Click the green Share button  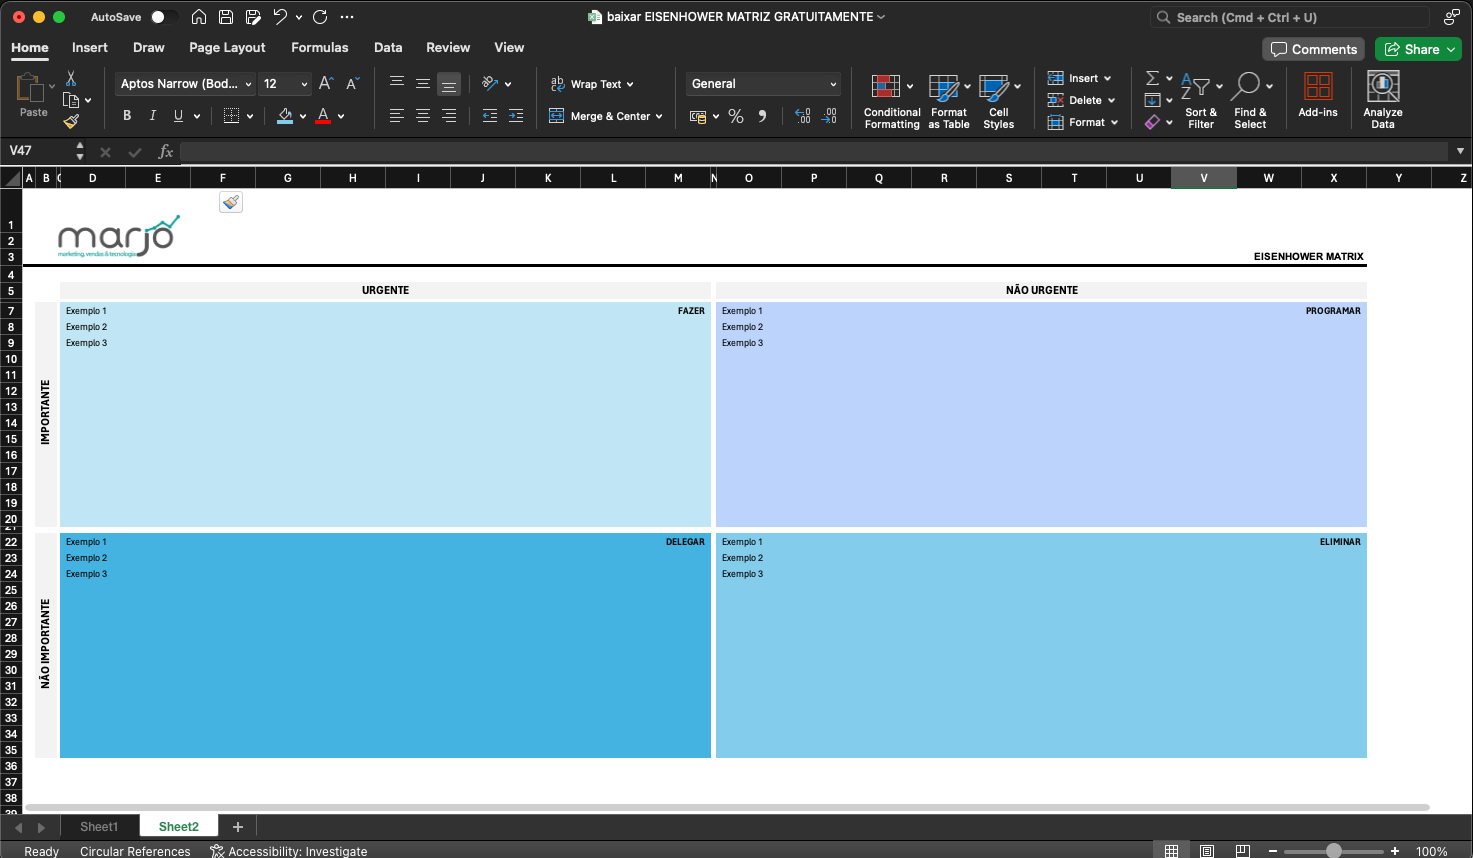coord(1418,49)
